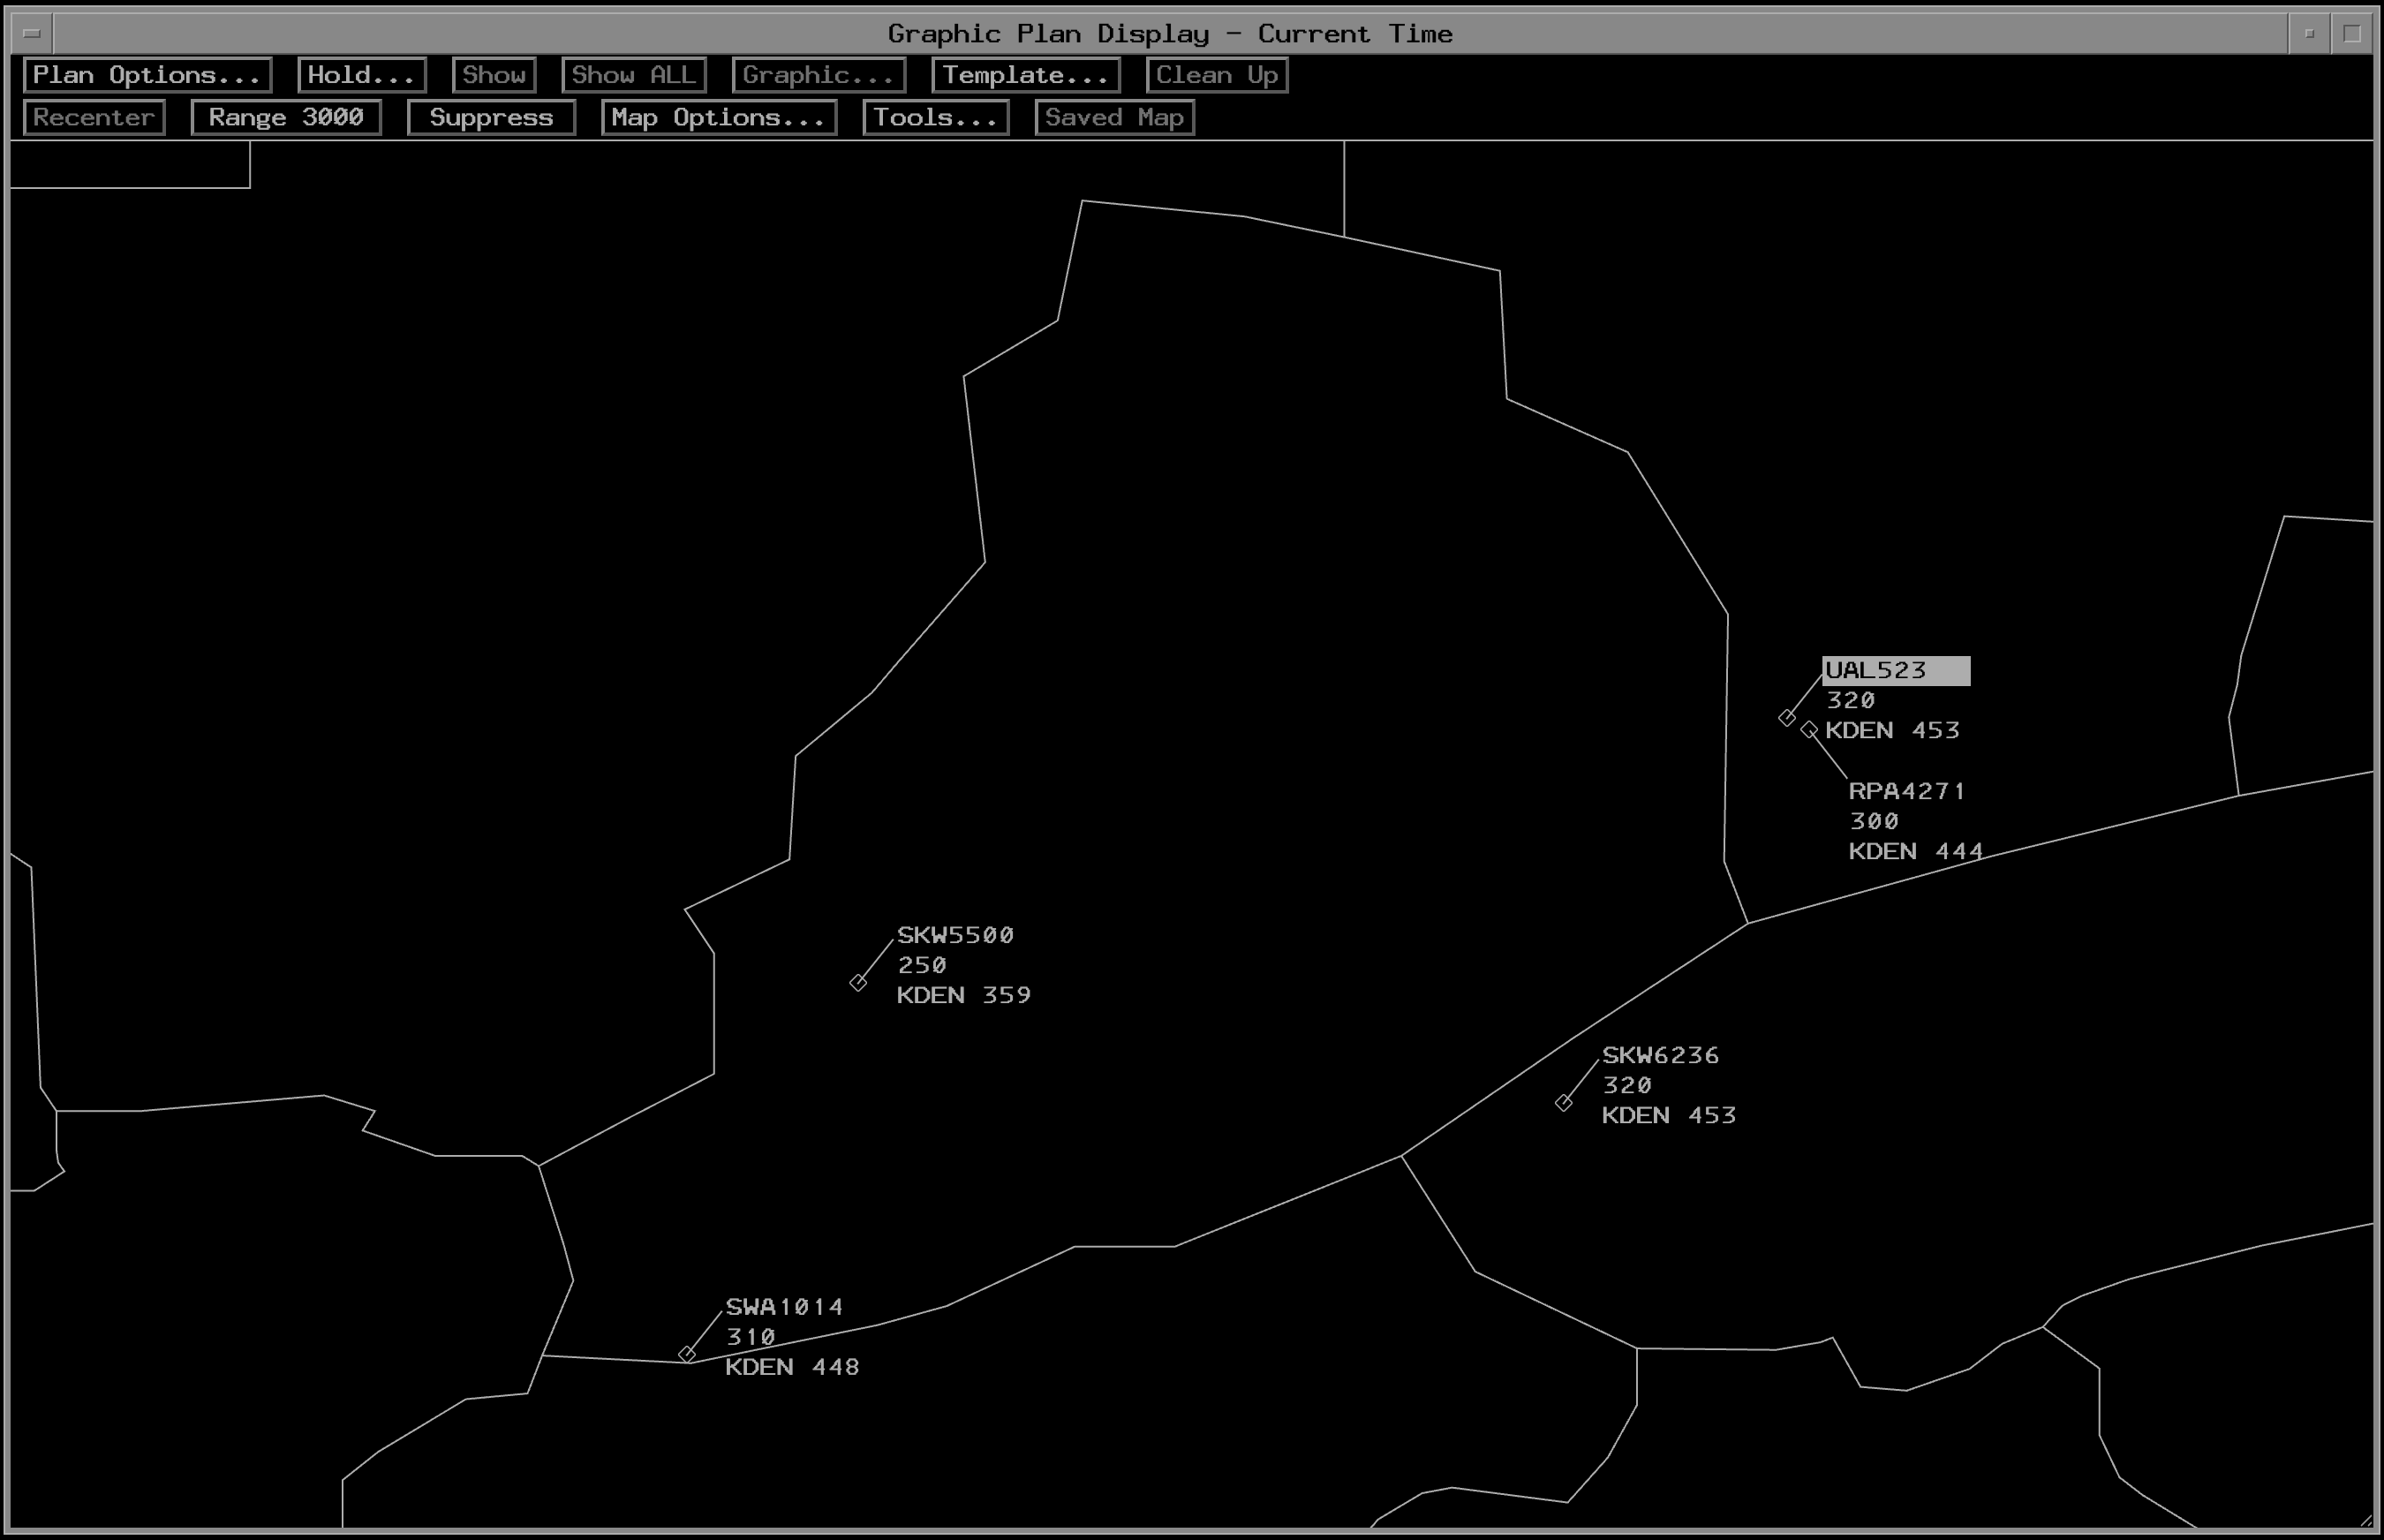The image size is (2384, 1540).
Task: Open the window menu icon top-left
Action: point(32,33)
